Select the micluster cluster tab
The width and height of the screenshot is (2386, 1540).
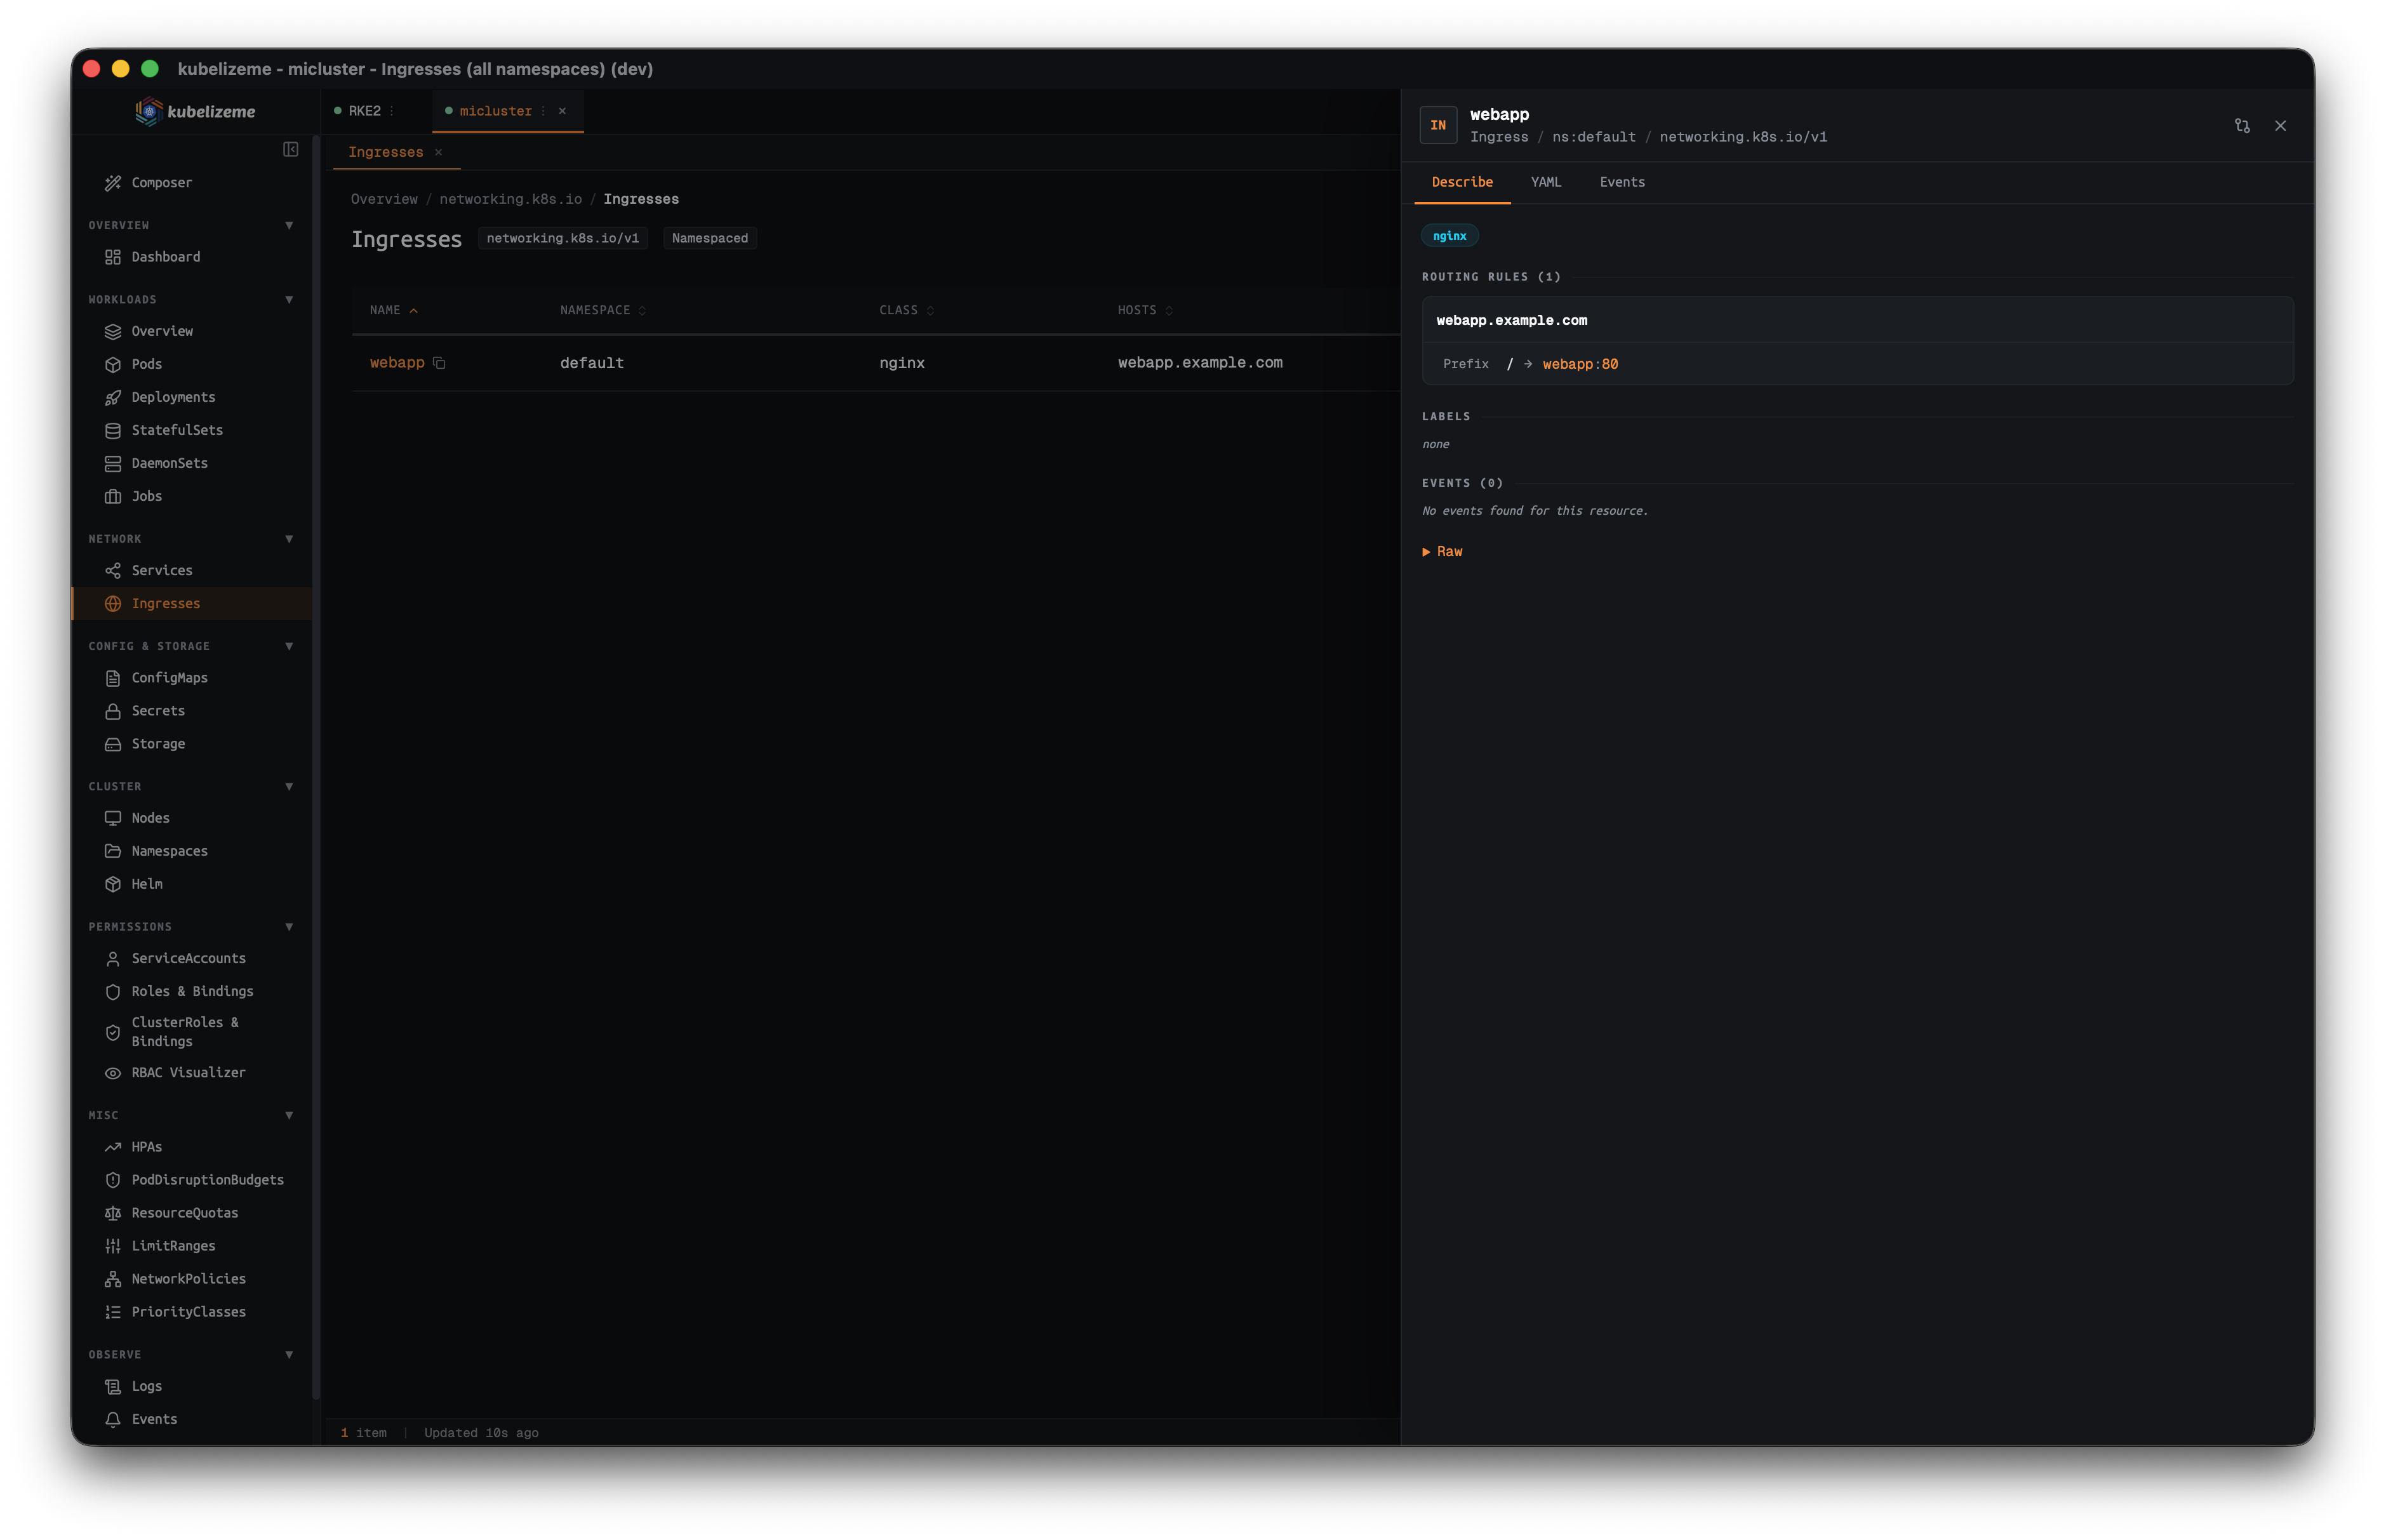pos(495,111)
